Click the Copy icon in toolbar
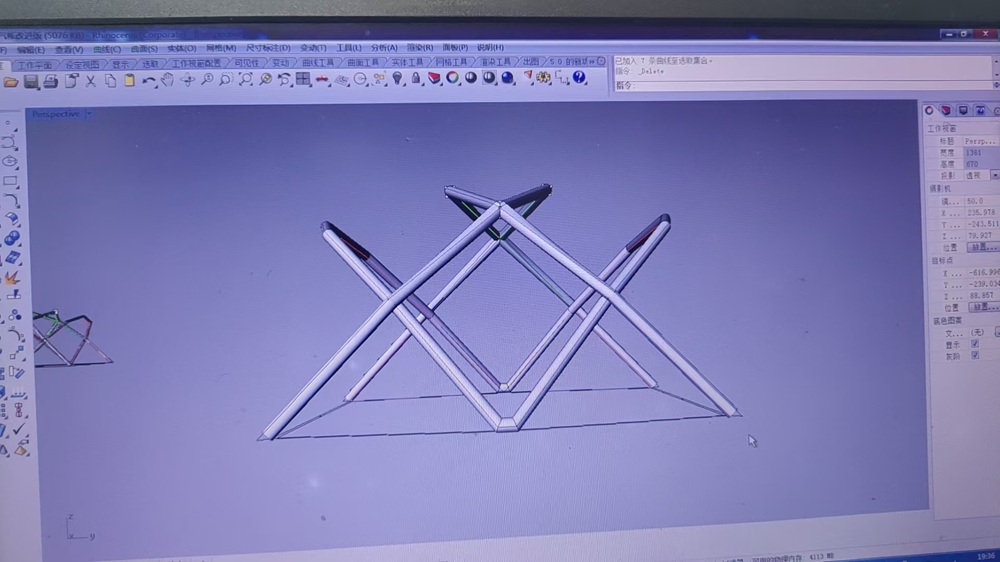 pos(110,80)
